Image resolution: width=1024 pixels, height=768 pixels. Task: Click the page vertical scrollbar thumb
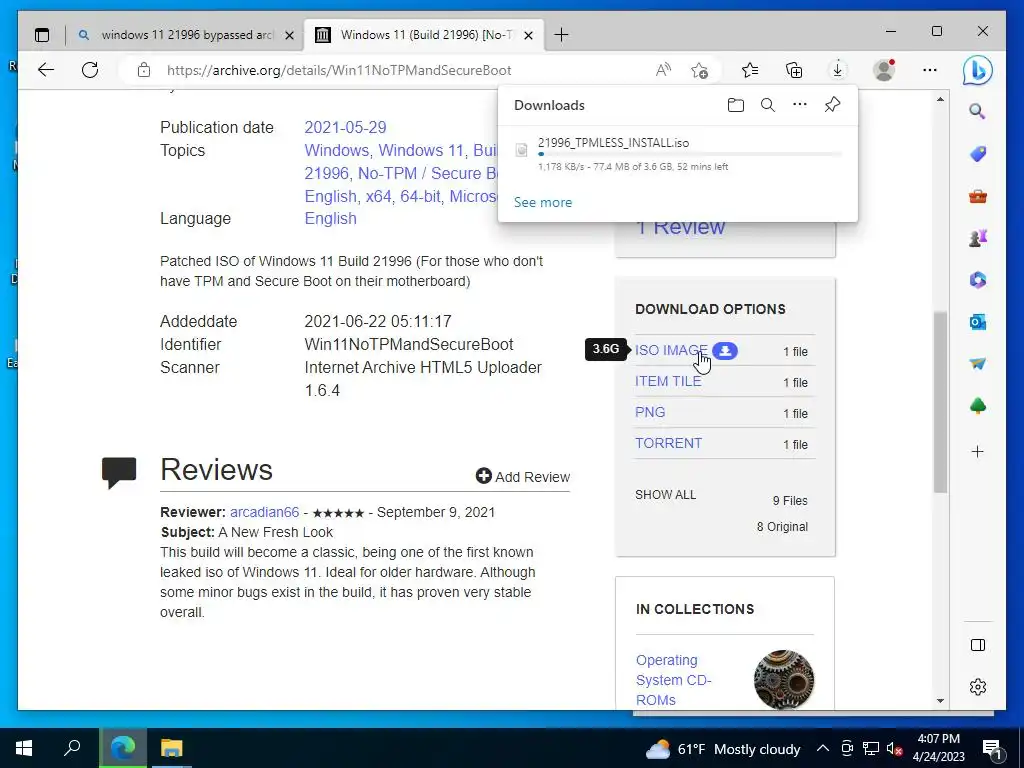click(x=940, y=402)
